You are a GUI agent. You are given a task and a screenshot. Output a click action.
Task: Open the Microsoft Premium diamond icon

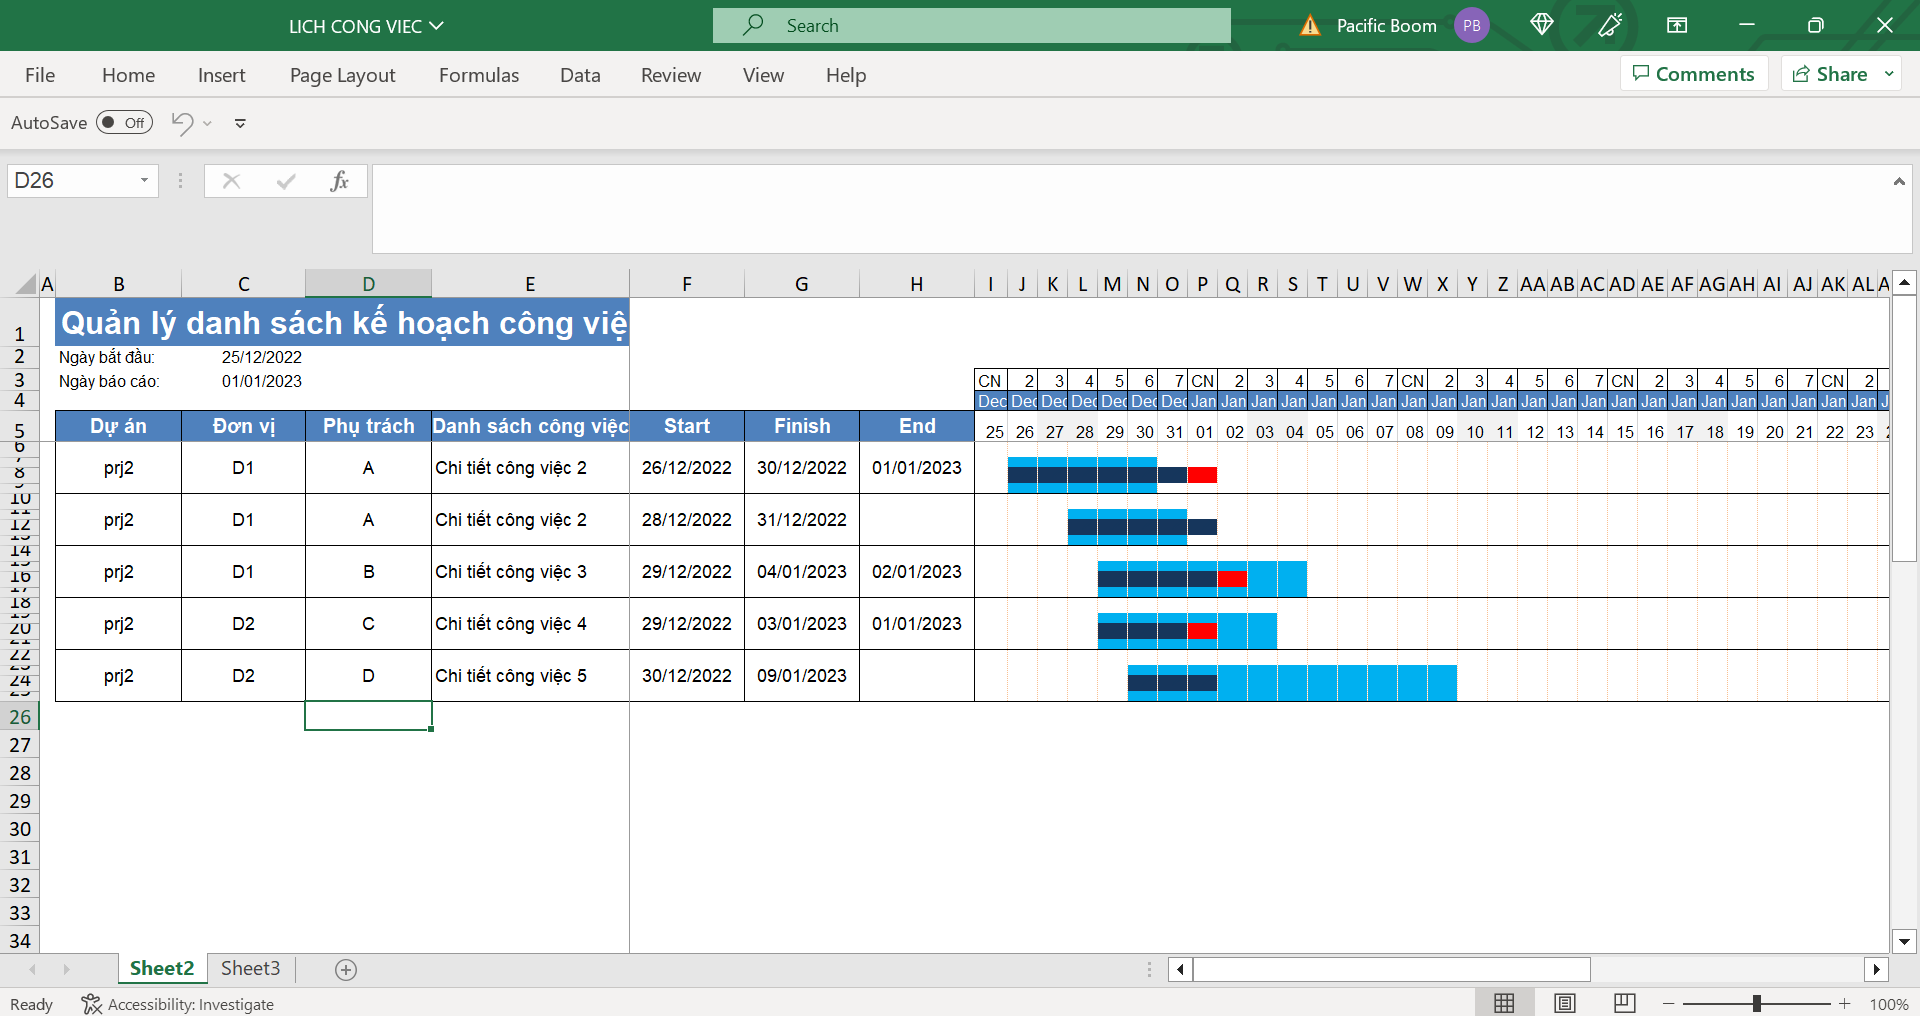pos(1541,25)
